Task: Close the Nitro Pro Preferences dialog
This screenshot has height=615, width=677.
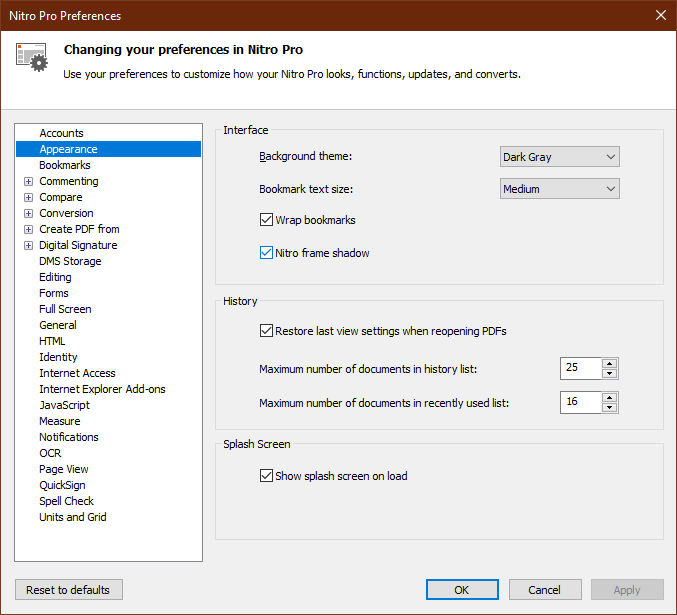Action: [x=661, y=16]
